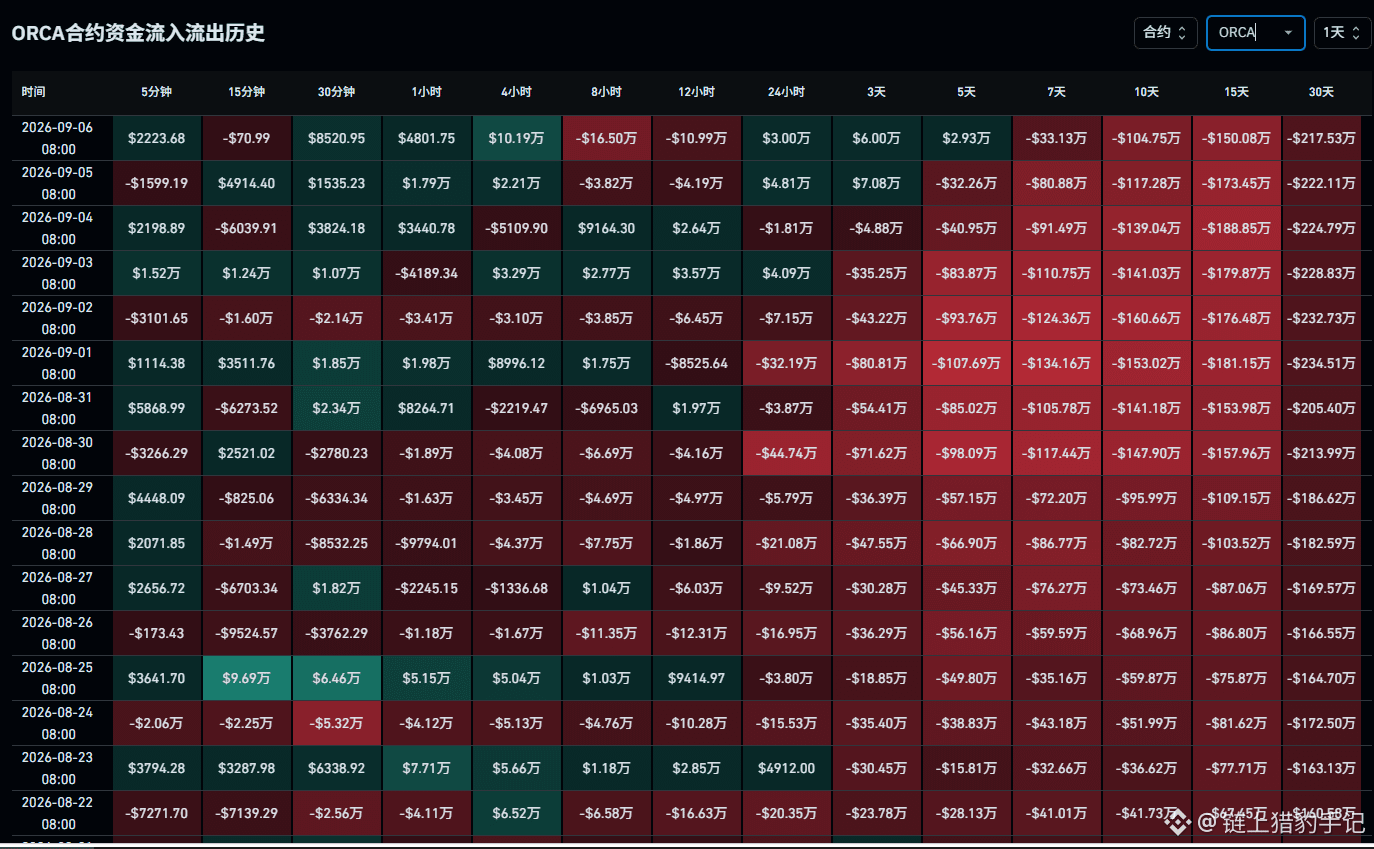Open the 1天 interval dropdown
The image size is (1374, 849).
1342,32
